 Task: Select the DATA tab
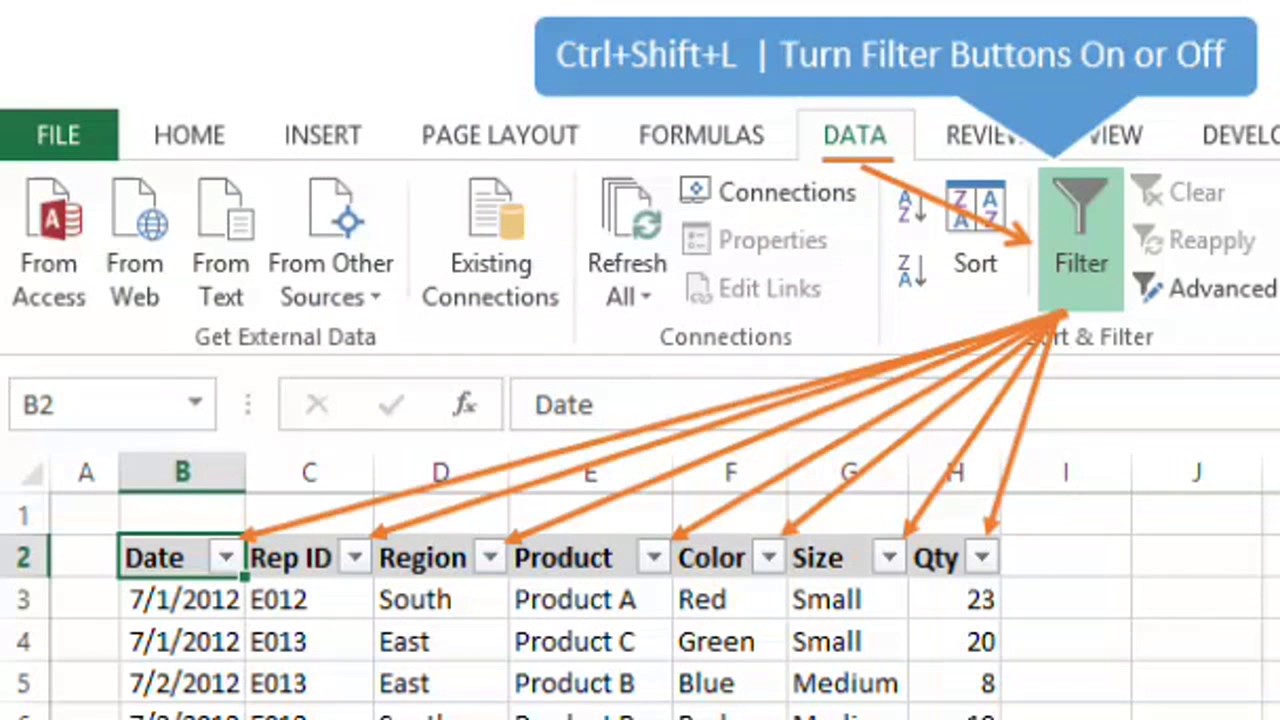[x=855, y=135]
